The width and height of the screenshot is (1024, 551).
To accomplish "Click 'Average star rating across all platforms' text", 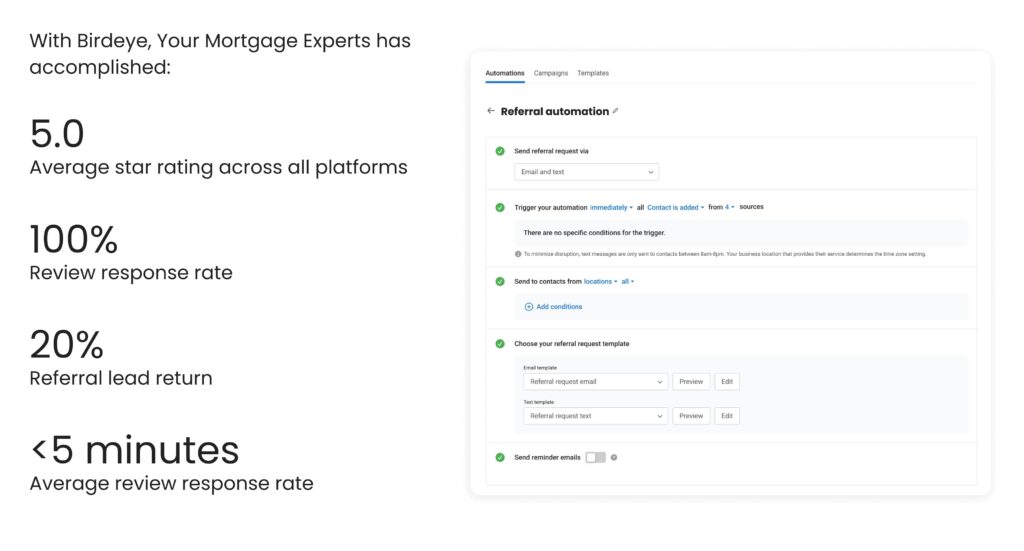I will click(x=218, y=168).
